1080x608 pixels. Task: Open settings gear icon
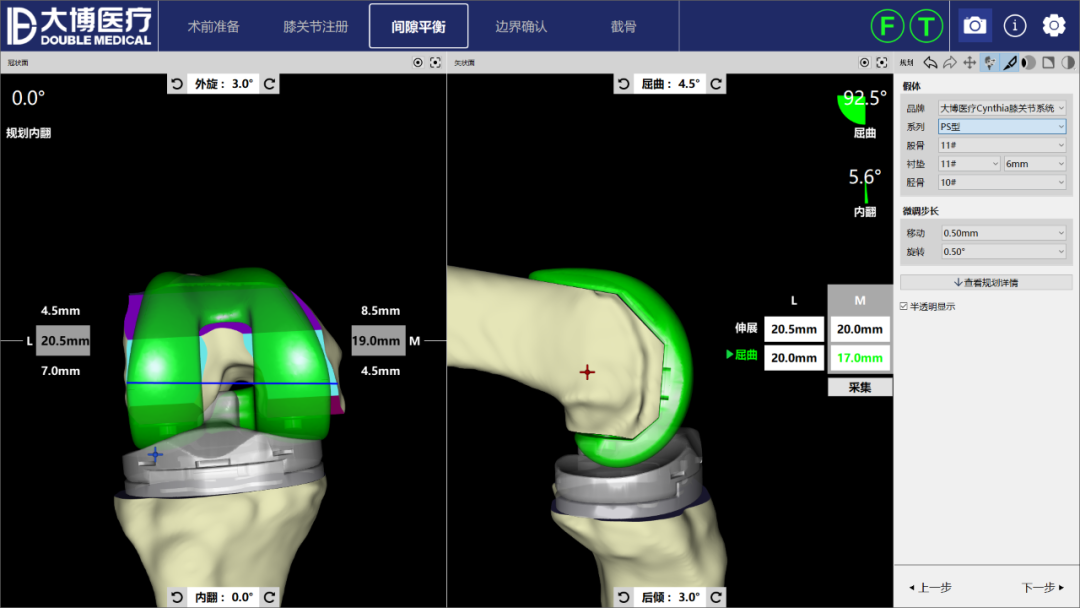(1054, 25)
